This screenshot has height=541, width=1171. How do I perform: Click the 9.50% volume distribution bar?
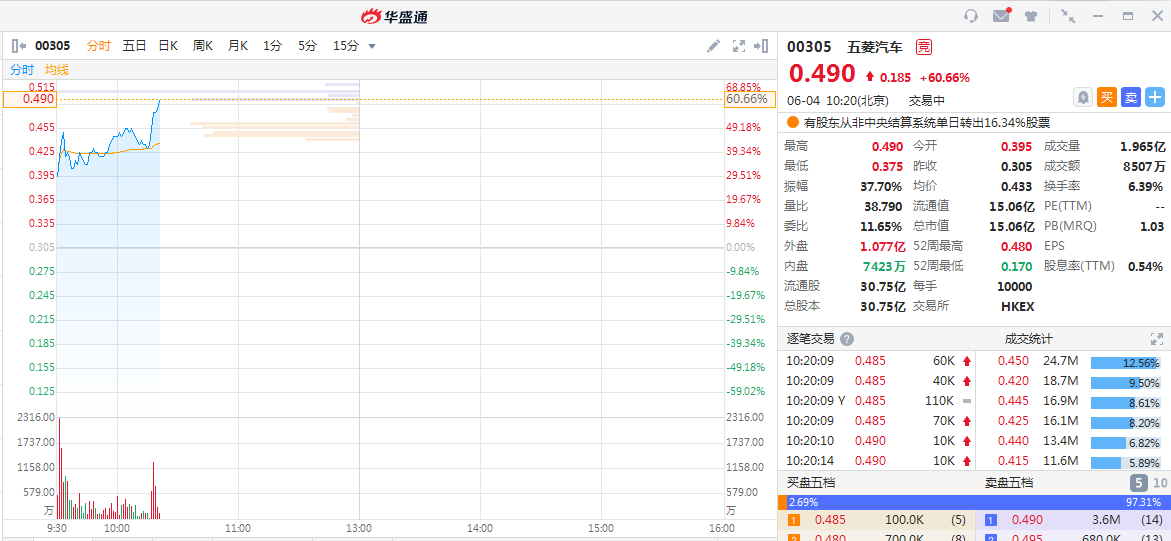(1125, 383)
